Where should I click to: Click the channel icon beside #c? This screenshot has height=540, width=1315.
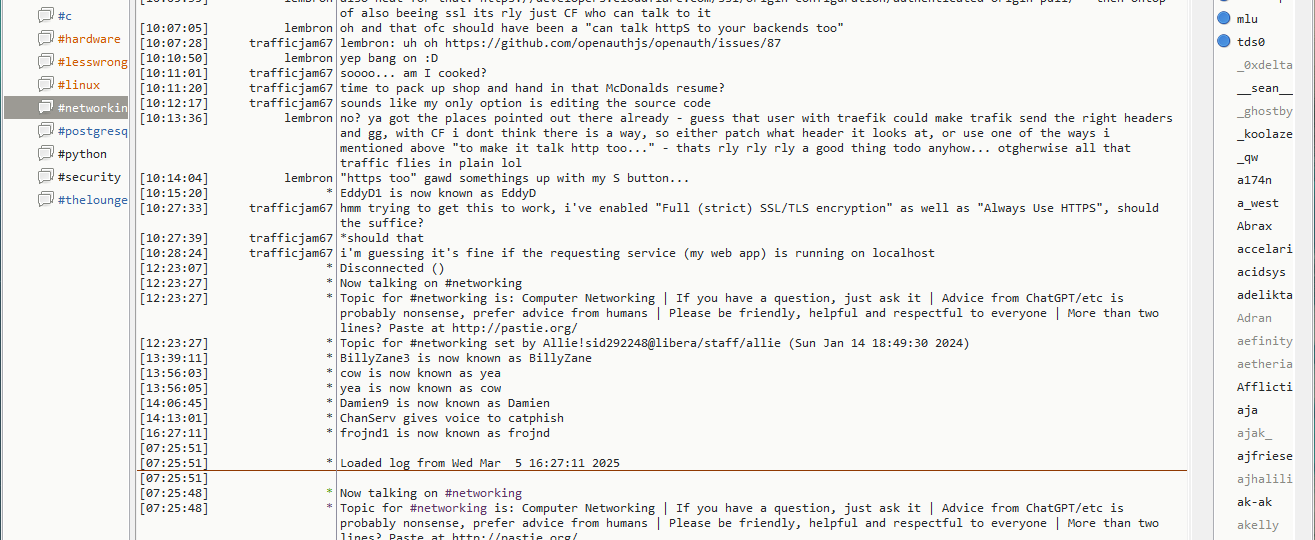coord(45,15)
